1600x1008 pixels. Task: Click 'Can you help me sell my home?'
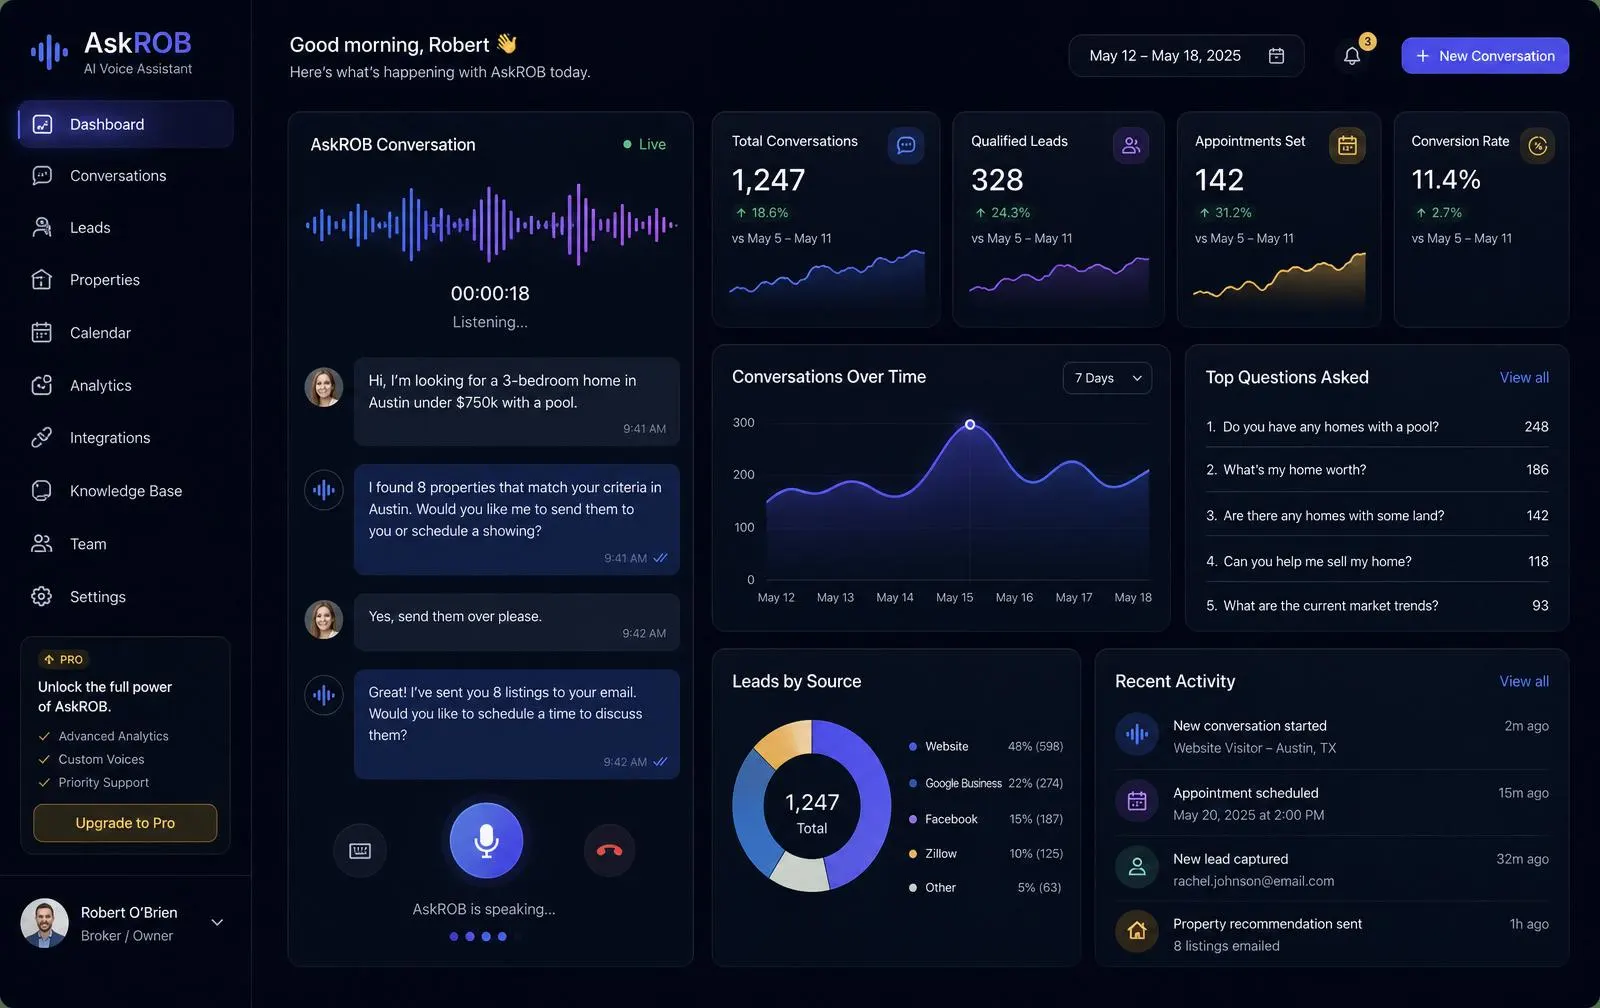pos(1317,562)
